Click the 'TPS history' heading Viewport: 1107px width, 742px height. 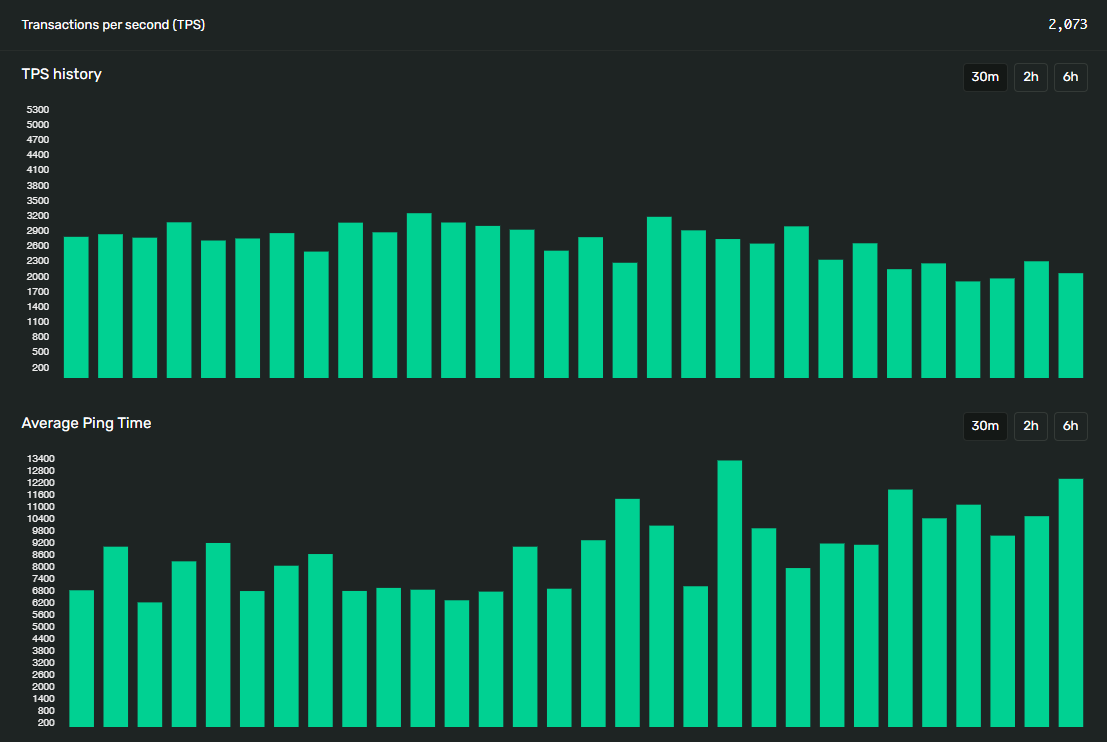point(61,74)
